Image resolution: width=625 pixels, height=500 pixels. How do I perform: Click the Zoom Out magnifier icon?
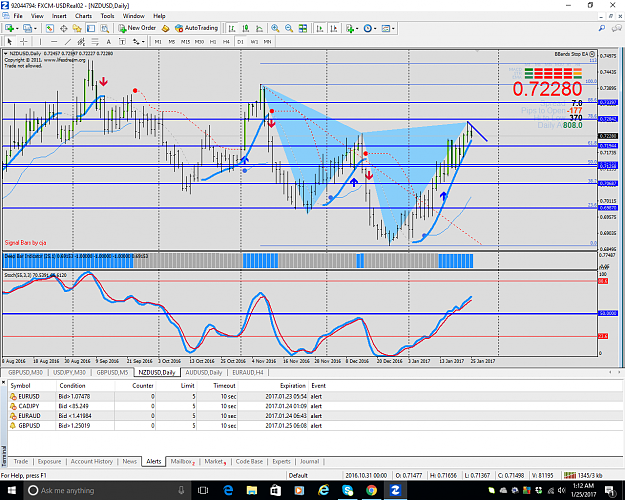tap(289, 28)
